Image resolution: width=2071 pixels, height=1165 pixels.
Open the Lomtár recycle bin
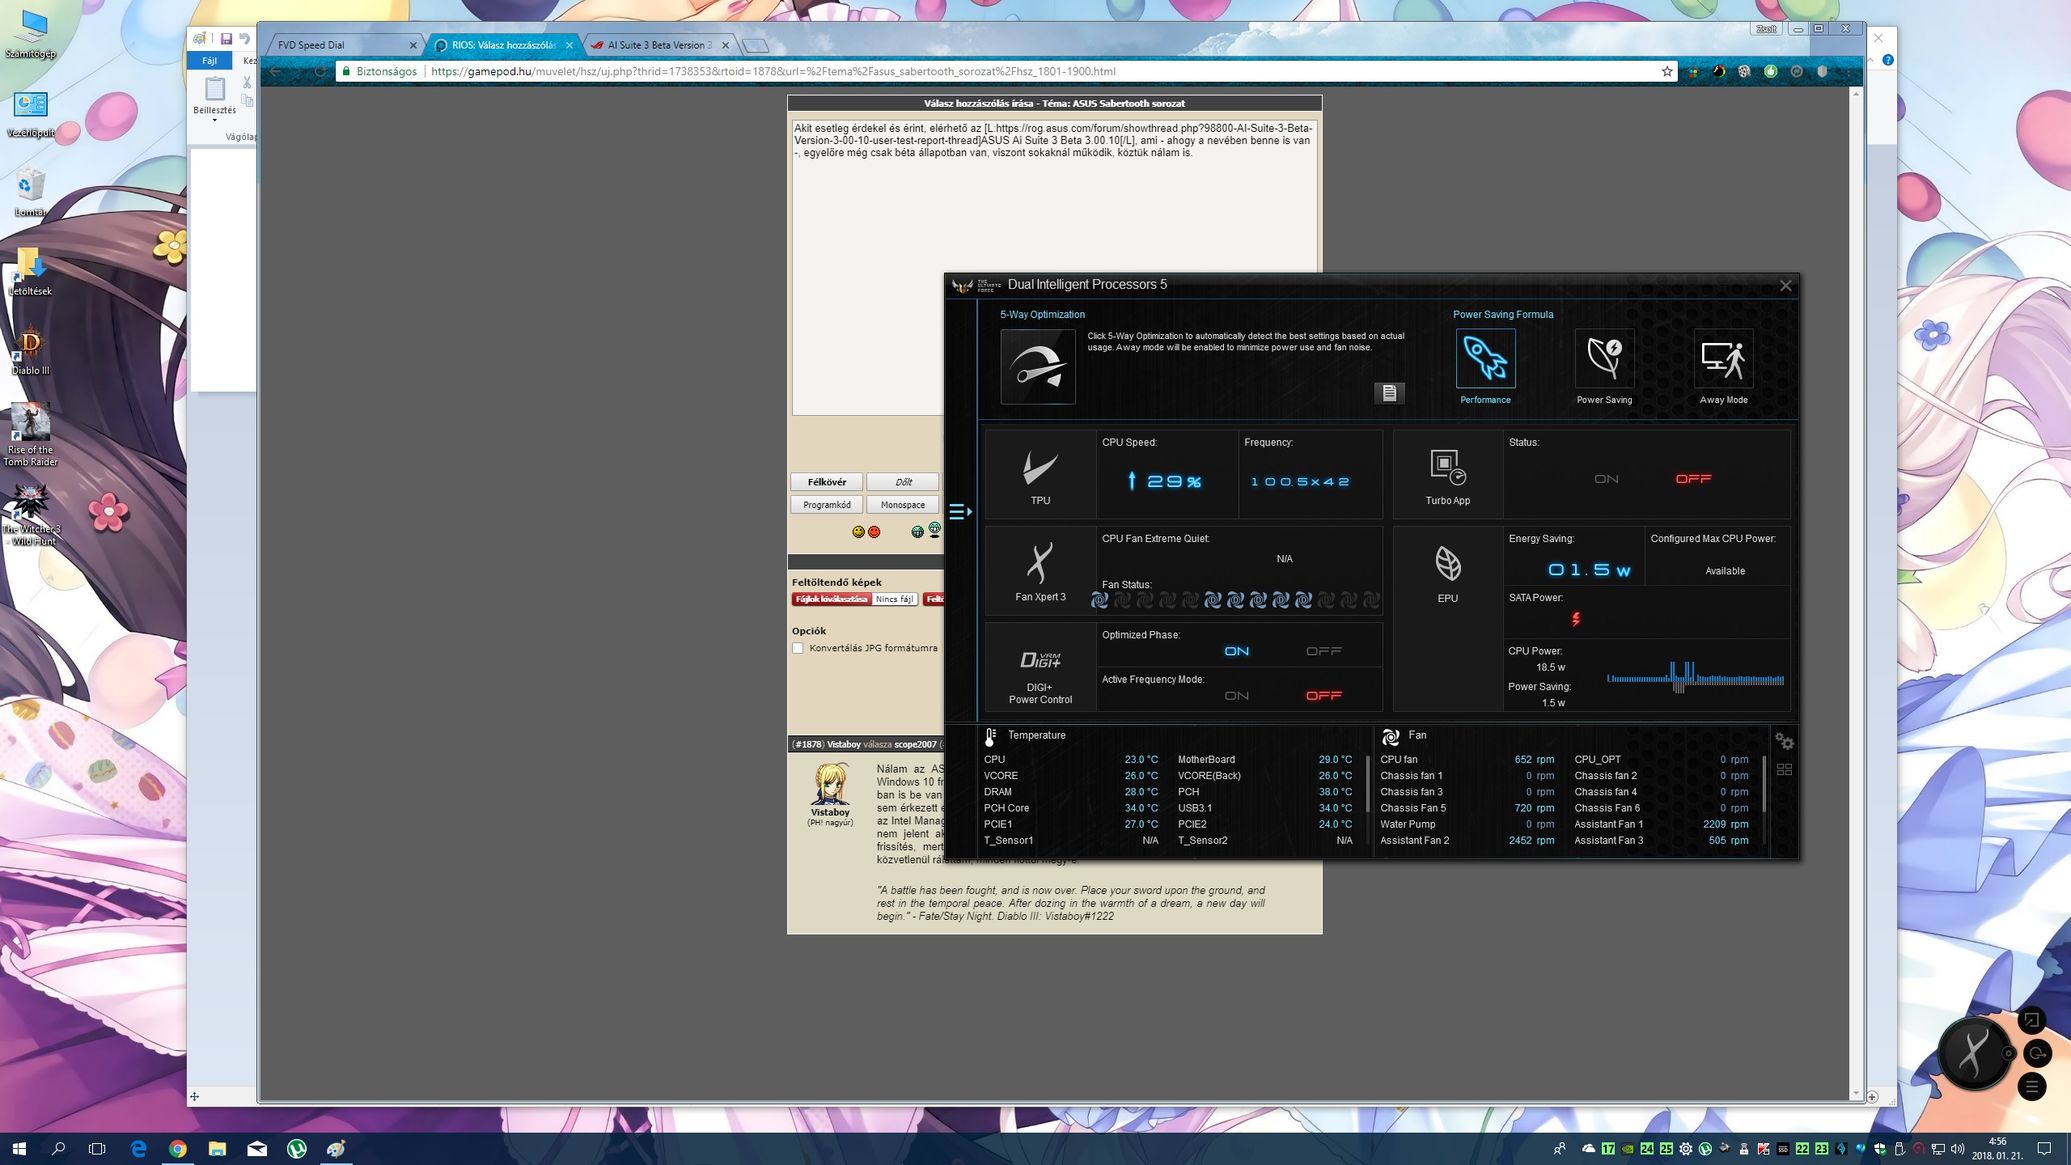(x=30, y=193)
